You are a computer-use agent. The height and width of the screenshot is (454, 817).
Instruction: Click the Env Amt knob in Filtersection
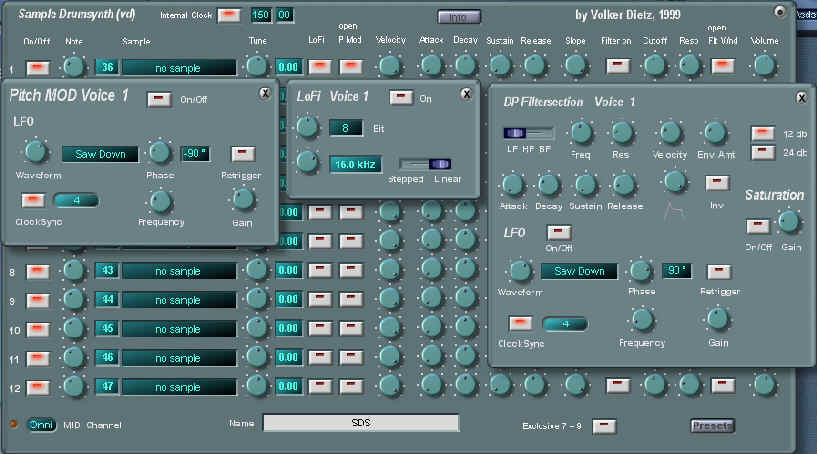(714, 133)
